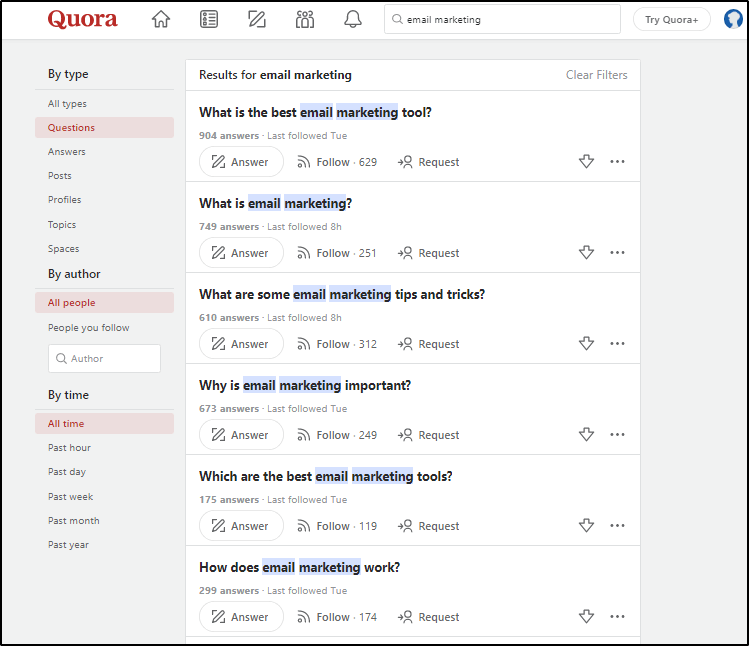Downvote 'What is the best email marketing tool?'

coord(586,162)
